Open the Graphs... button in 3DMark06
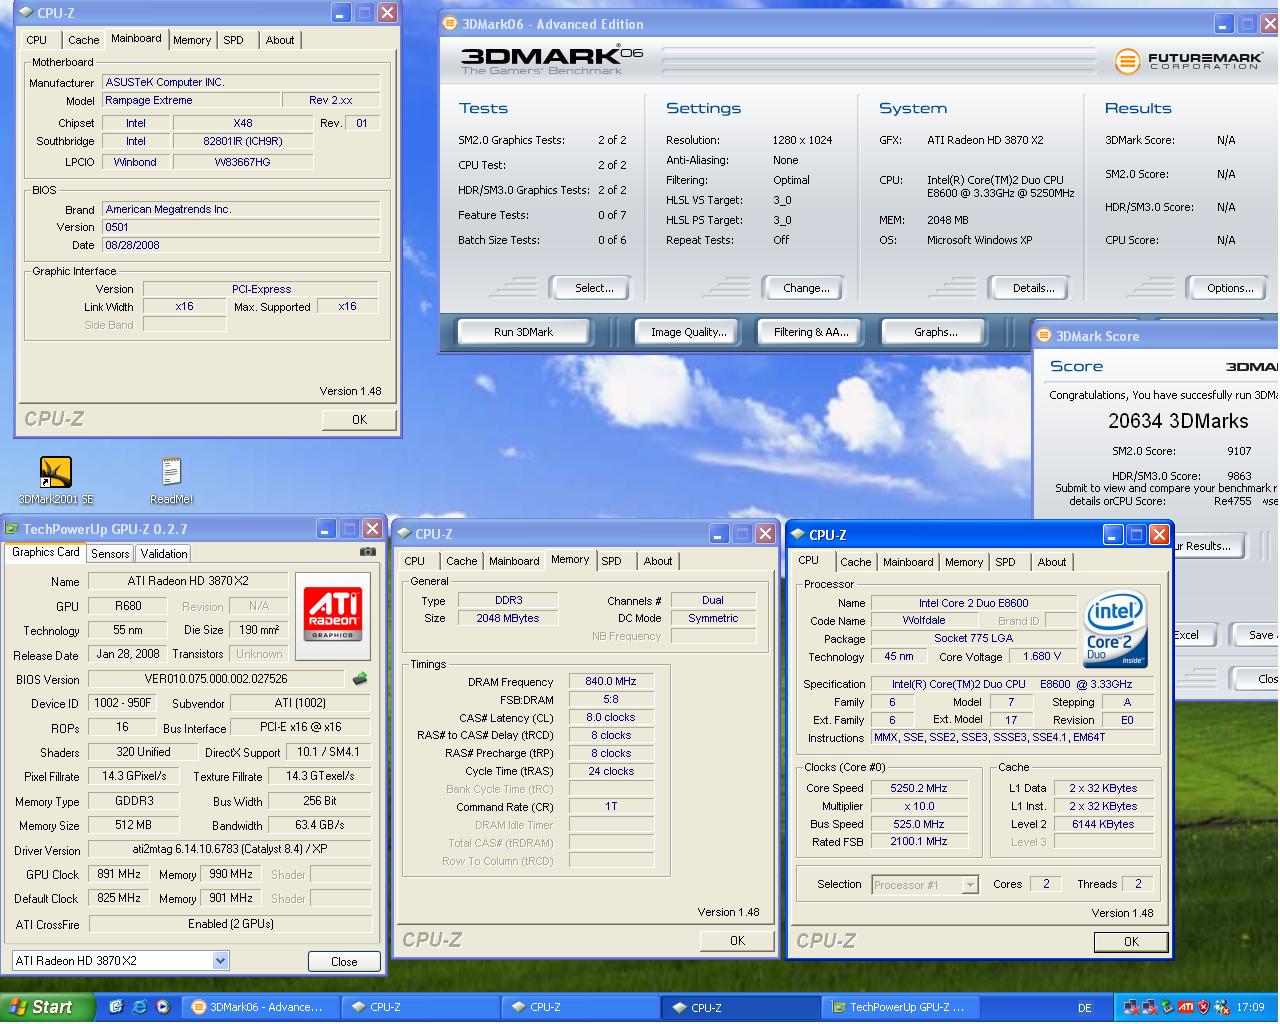 [x=936, y=332]
